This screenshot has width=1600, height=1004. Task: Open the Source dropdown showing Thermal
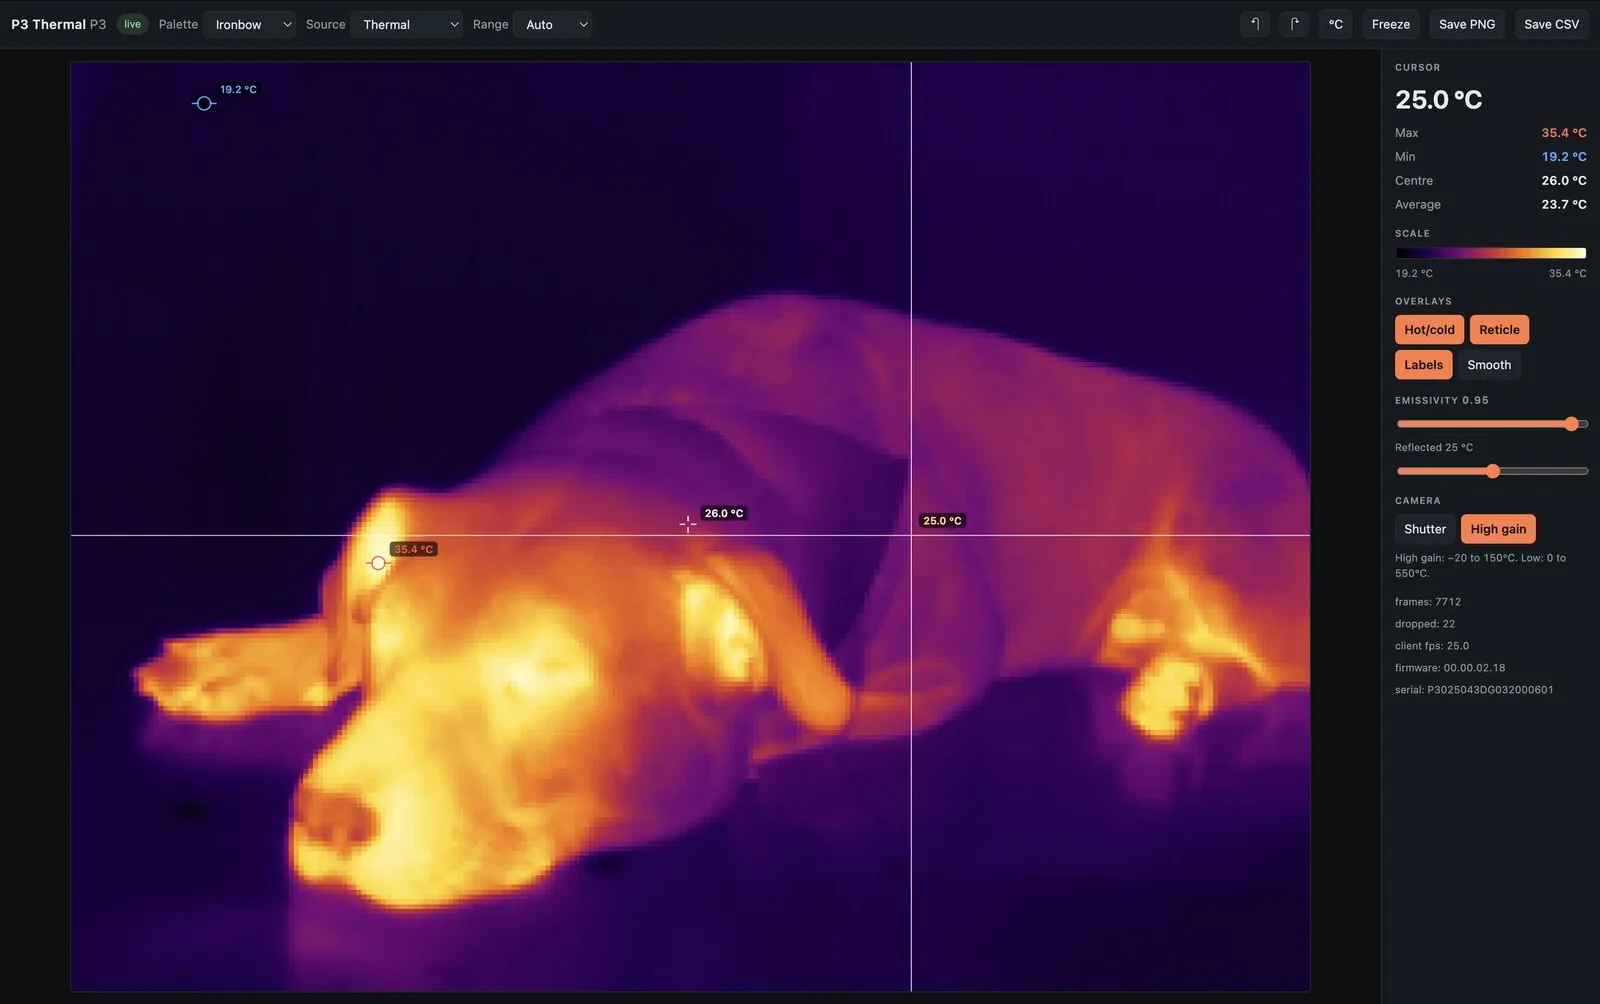406,24
